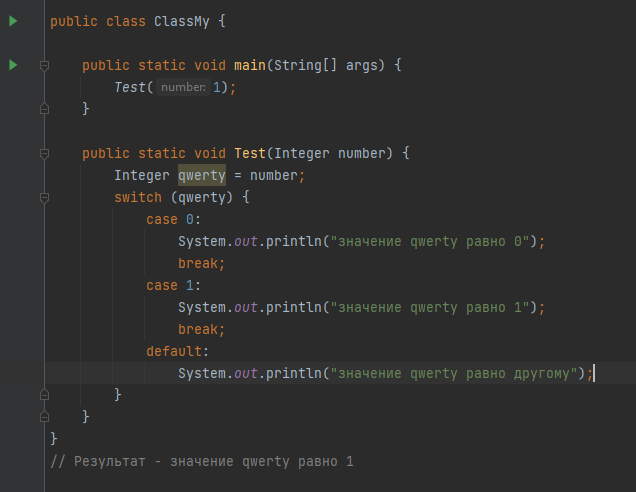
Task: Click 'out' field in case 0 line
Action: click(x=245, y=241)
